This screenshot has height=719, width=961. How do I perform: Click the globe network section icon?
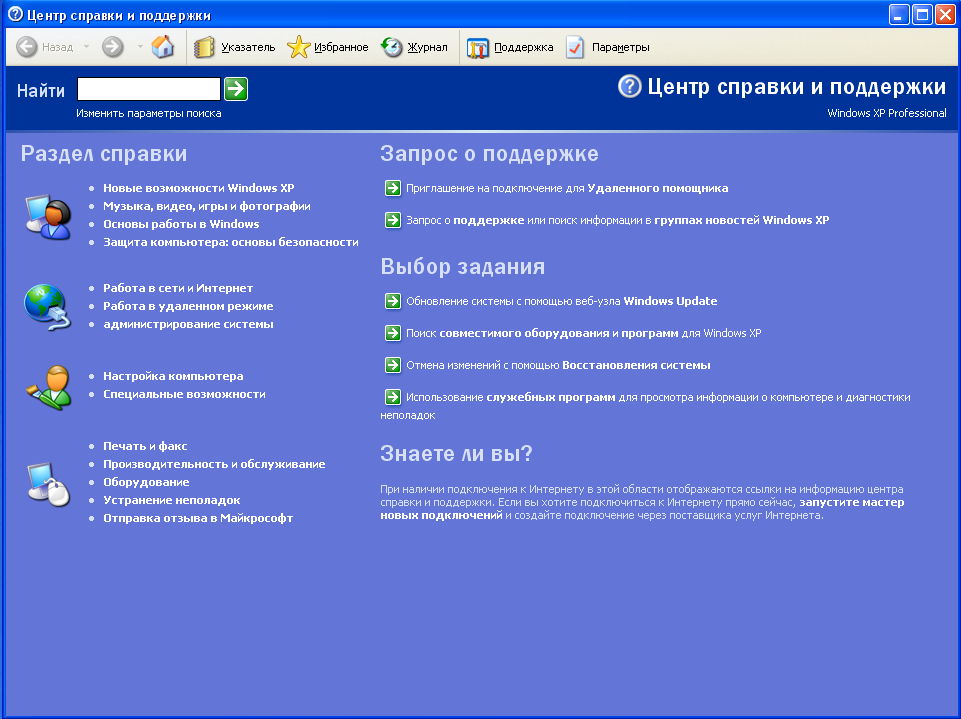48,307
